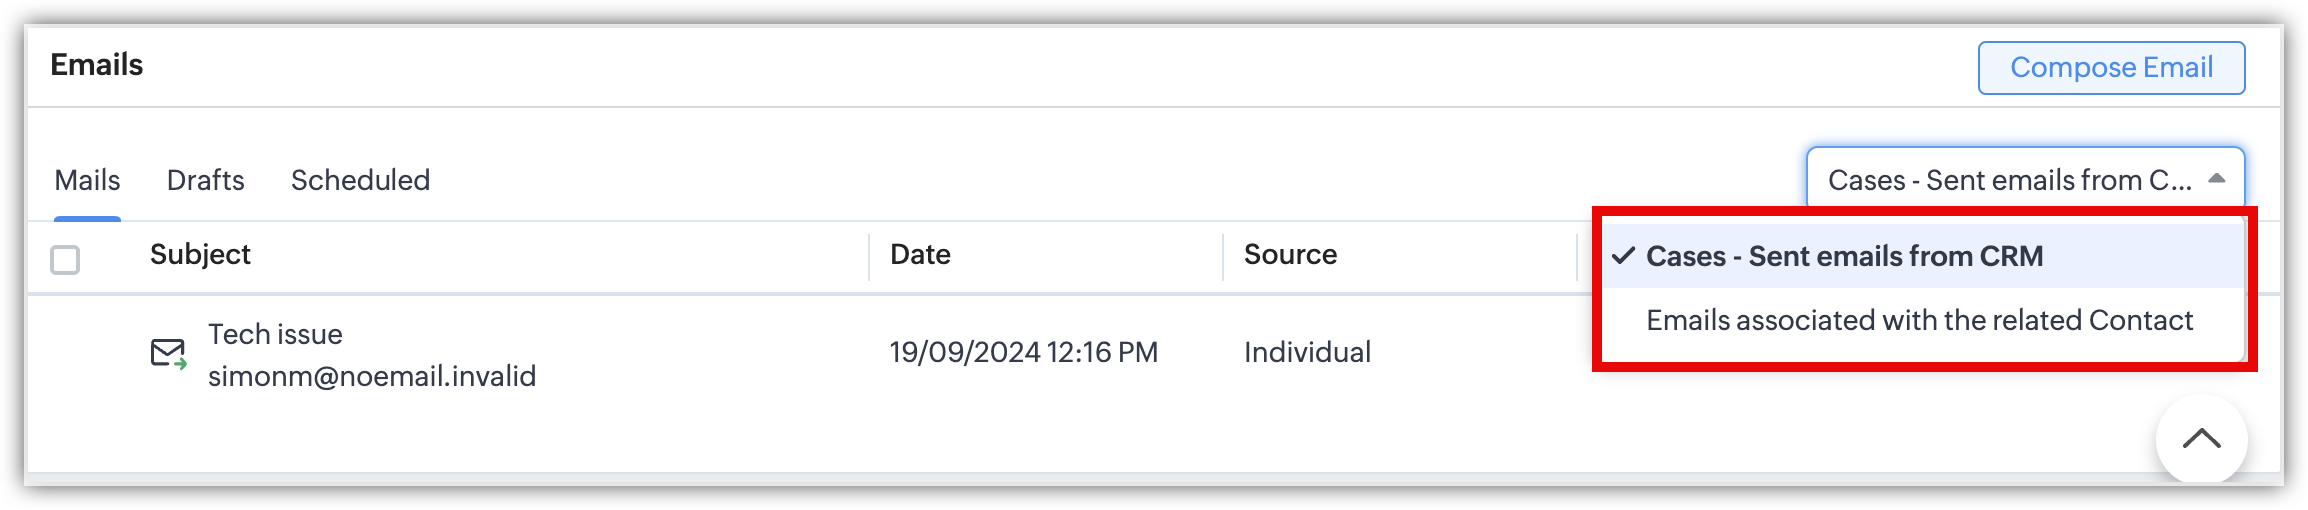
Task: Click the Compose Email button
Action: coord(2111,68)
